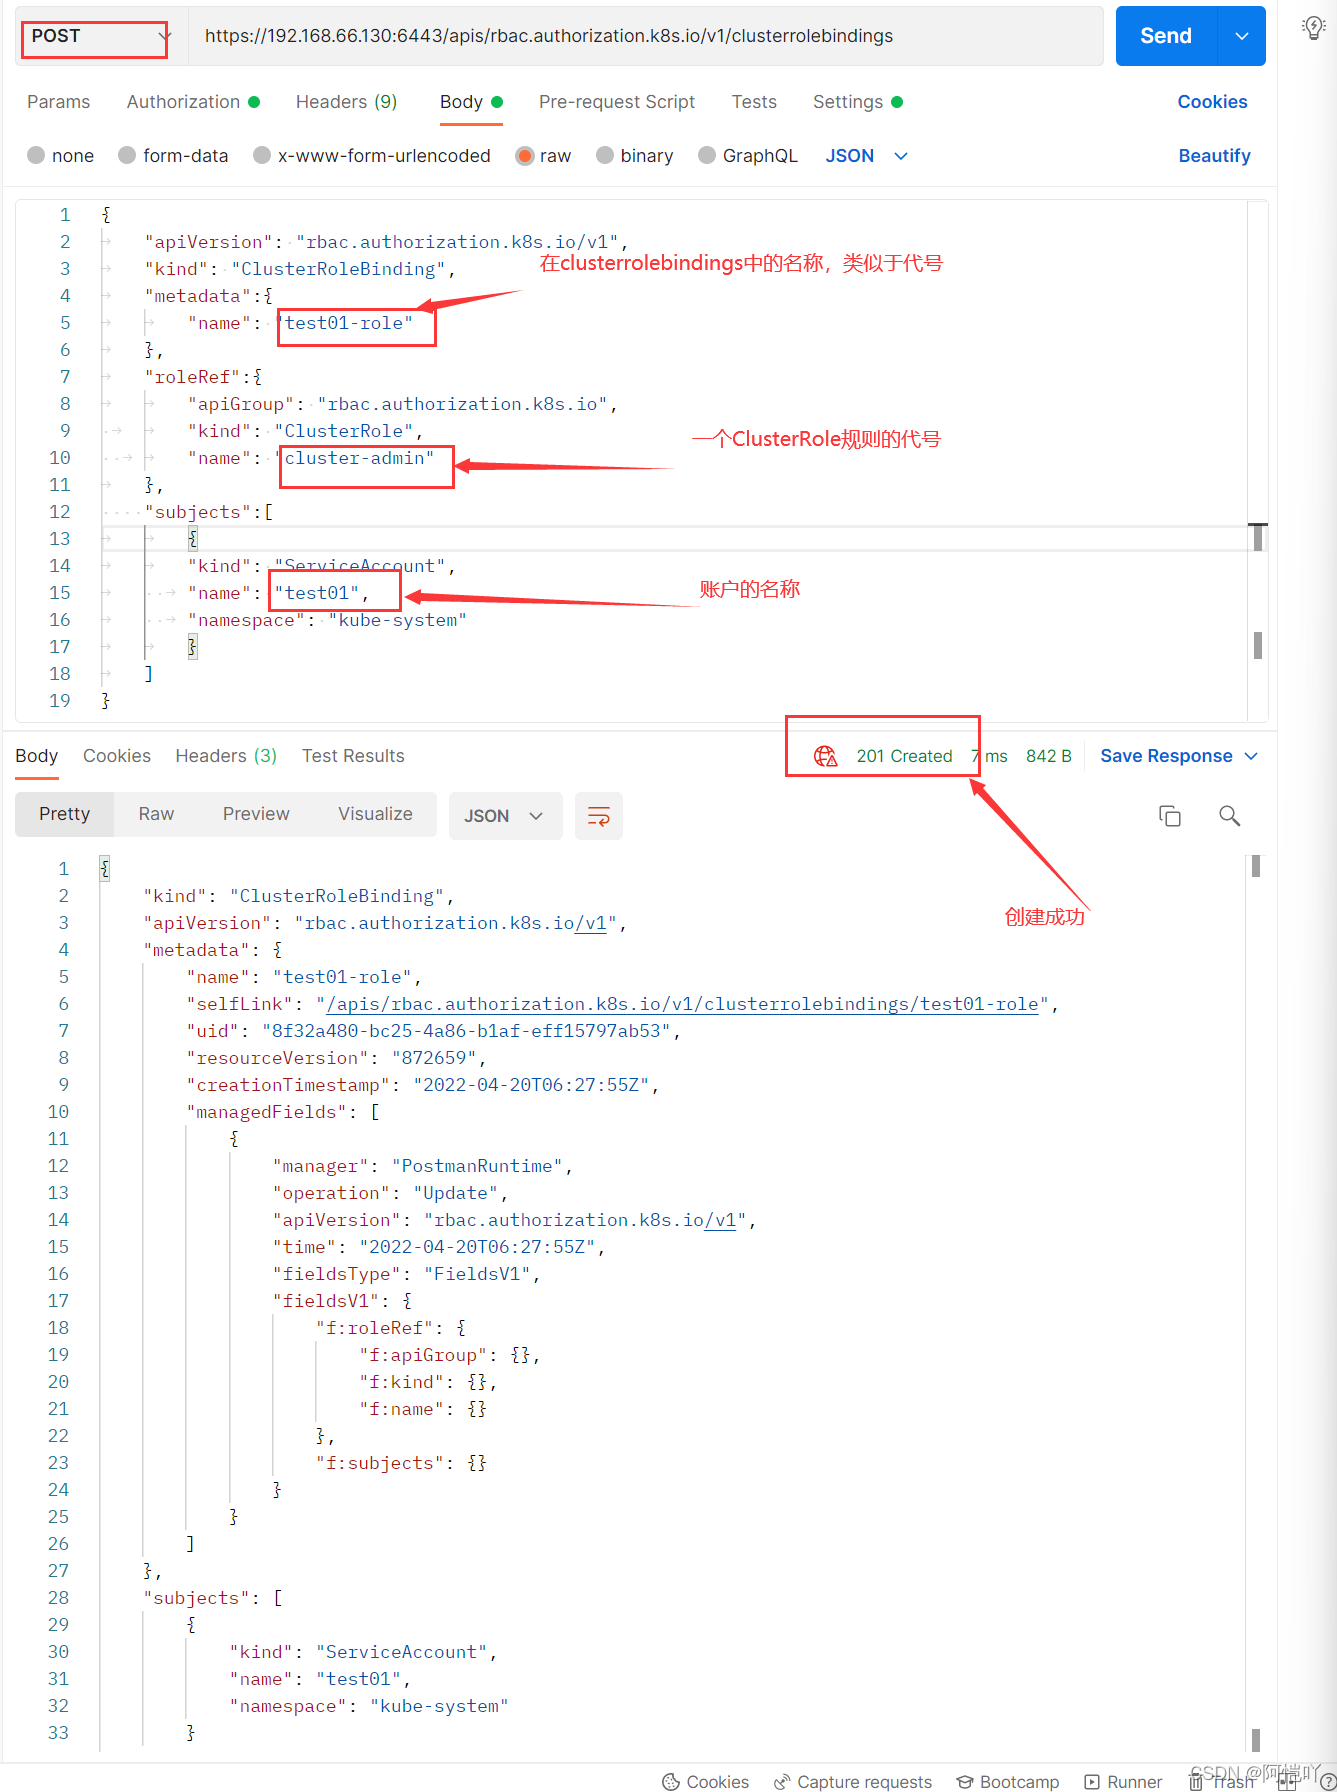Click the uid value in response
The width and height of the screenshot is (1337, 1792).
tap(467, 1031)
